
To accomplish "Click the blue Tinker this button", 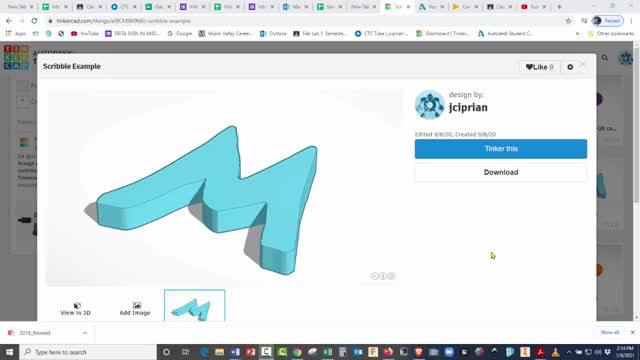I will click(501, 149).
